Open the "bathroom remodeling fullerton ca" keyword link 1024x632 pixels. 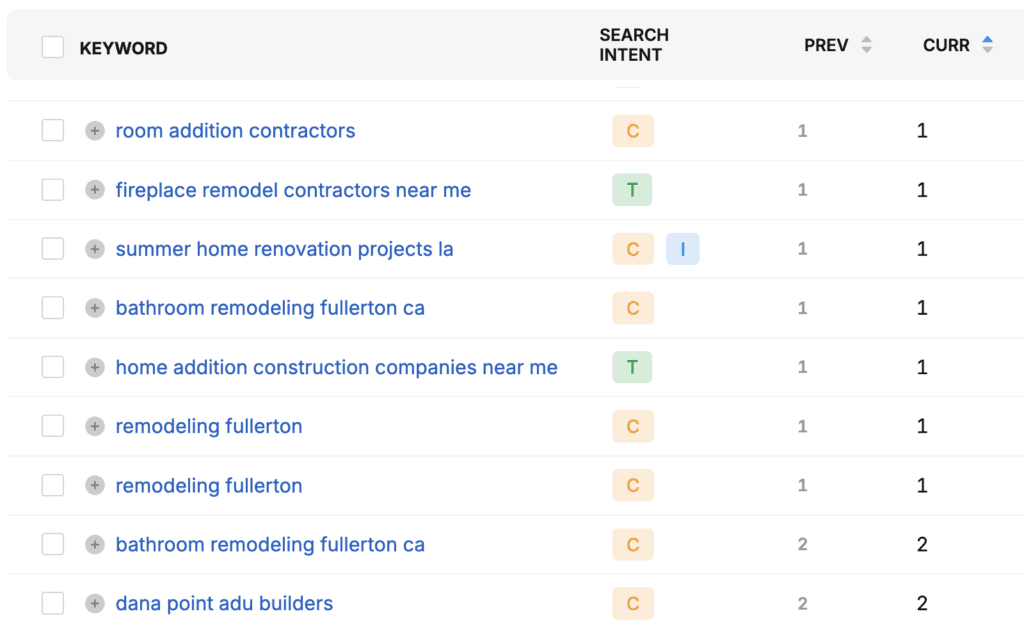[x=270, y=307]
